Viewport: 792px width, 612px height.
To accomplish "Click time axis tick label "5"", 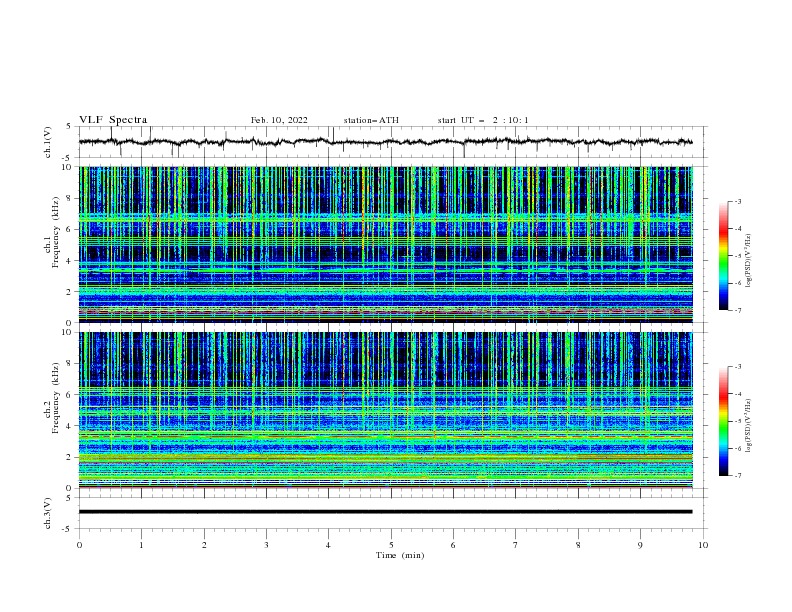I will pyautogui.click(x=391, y=545).
